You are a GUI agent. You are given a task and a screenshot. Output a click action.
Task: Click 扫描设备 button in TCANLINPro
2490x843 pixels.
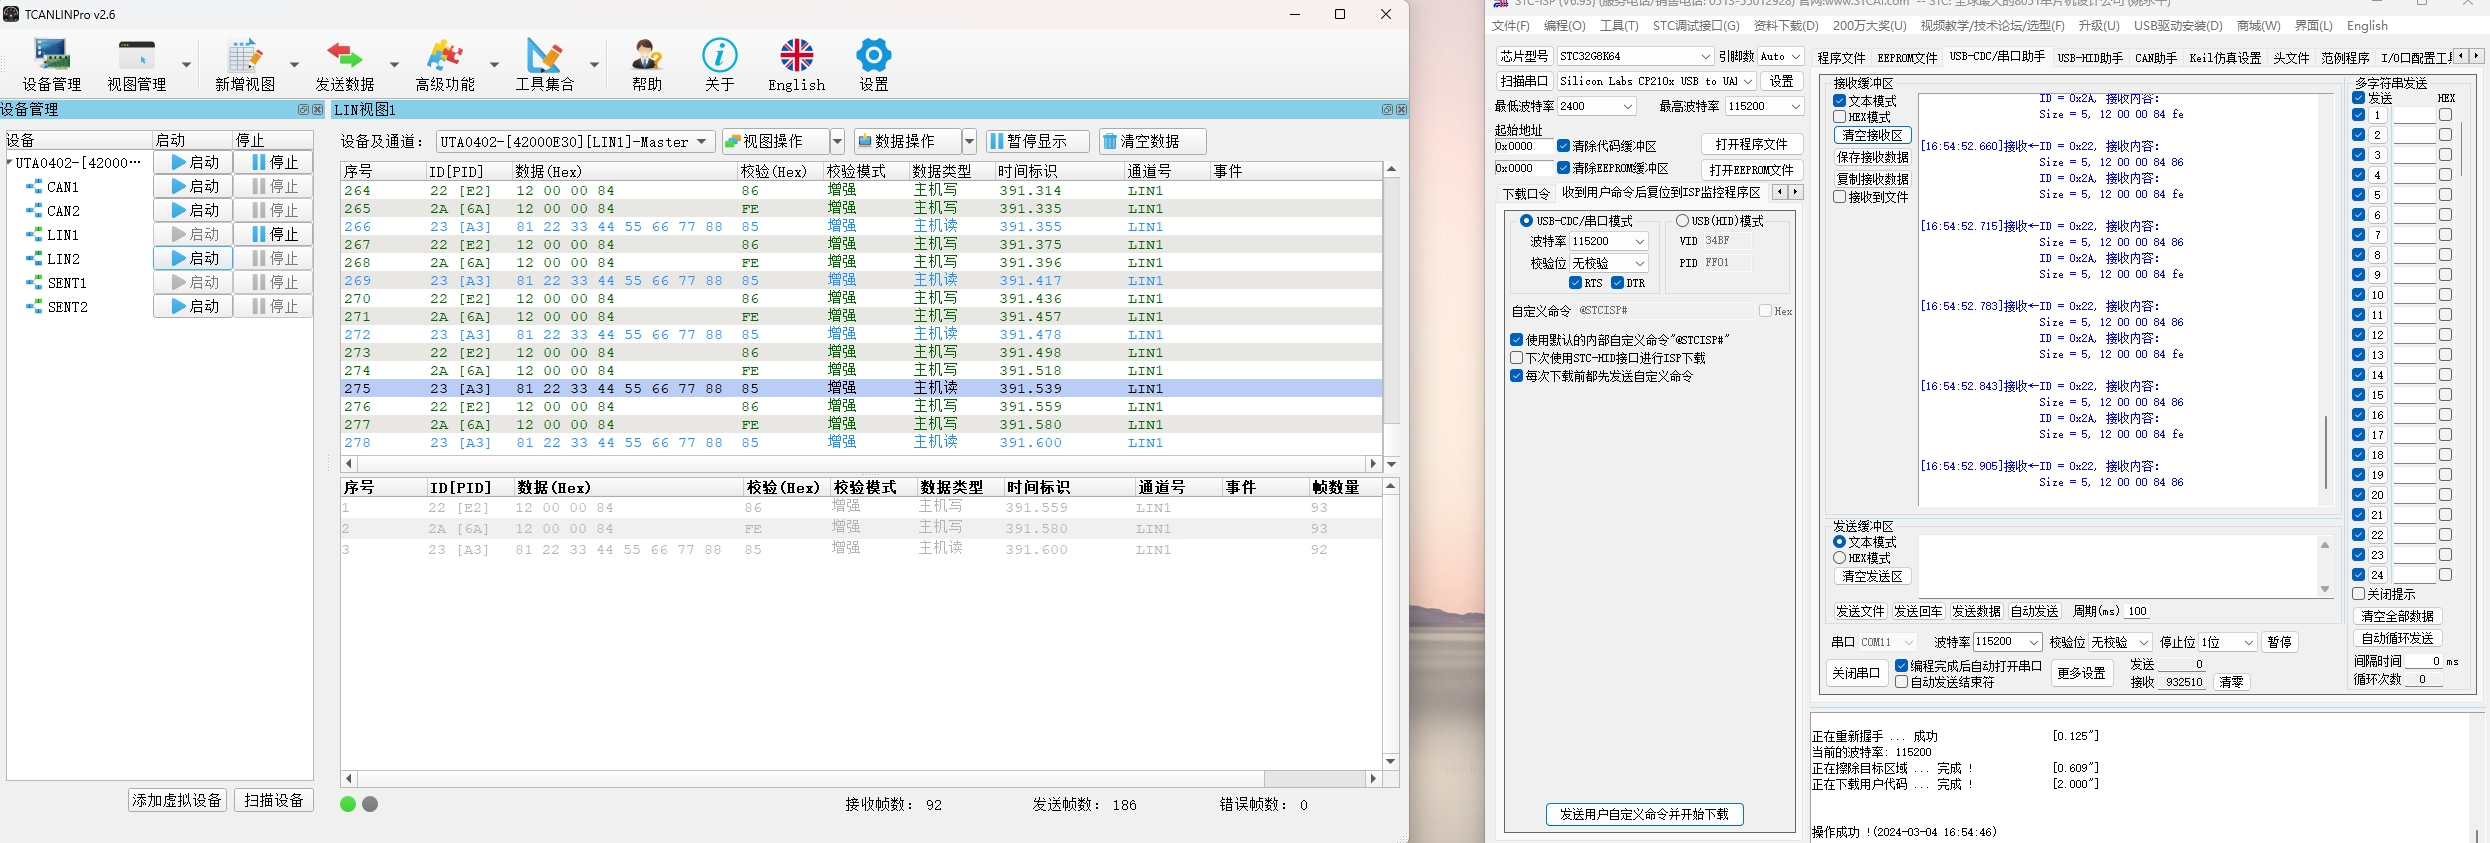[274, 800]
